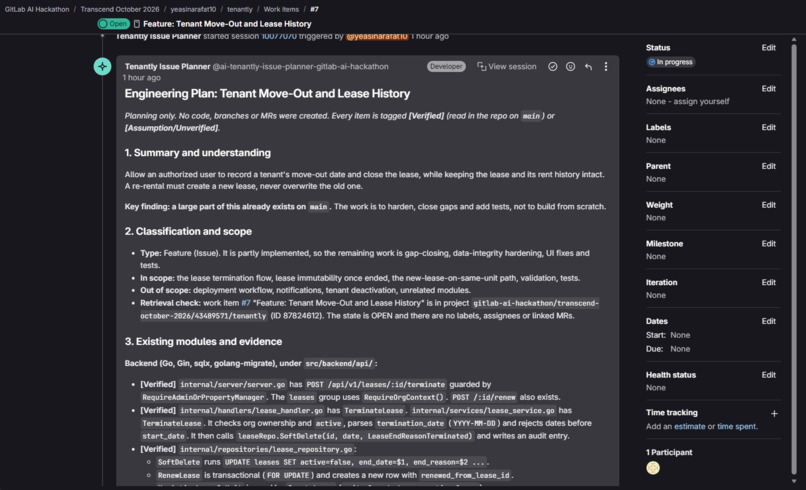Screen dimensions: 806x490
Task: Open the comment more actions menu
Action: click(x=606, y=66)
